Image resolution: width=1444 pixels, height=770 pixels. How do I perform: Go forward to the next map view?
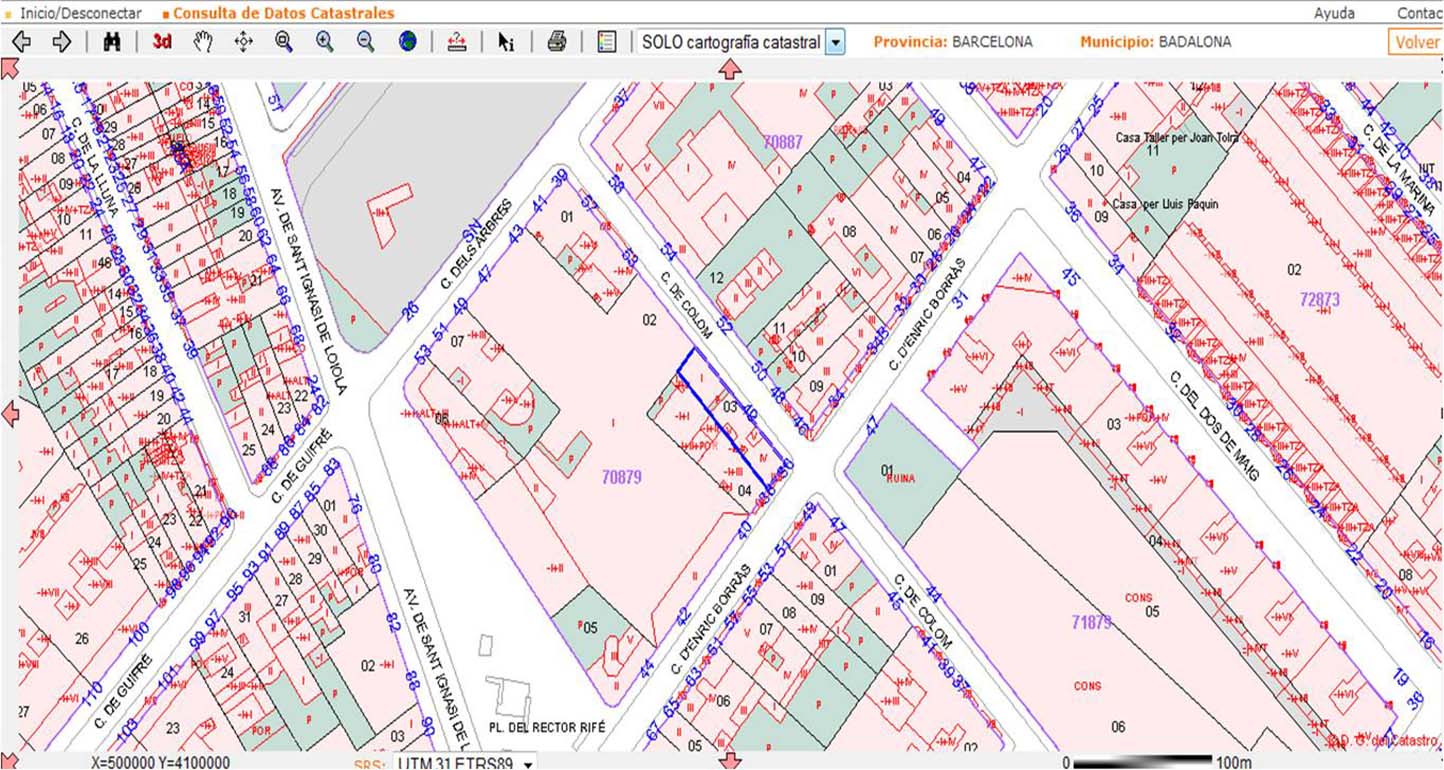pyautogui.click(x=61, y=42)
